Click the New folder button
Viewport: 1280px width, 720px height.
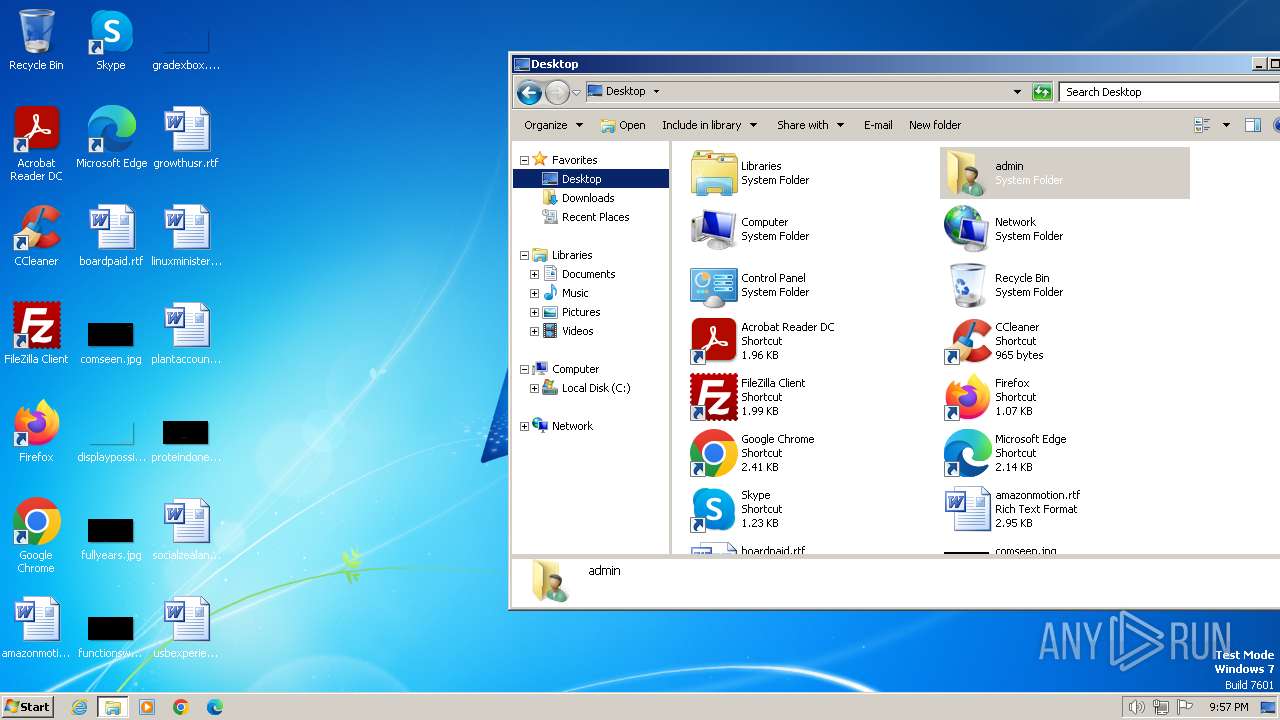pos(935,125)
